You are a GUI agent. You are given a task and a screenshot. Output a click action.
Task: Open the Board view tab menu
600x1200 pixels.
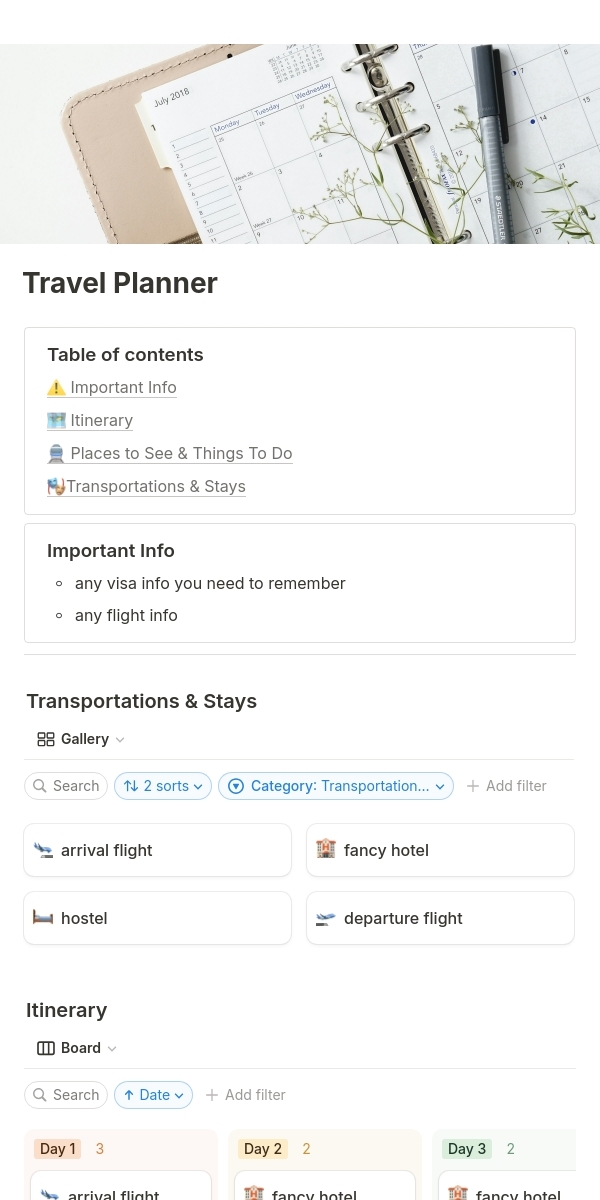[81, 1049]
